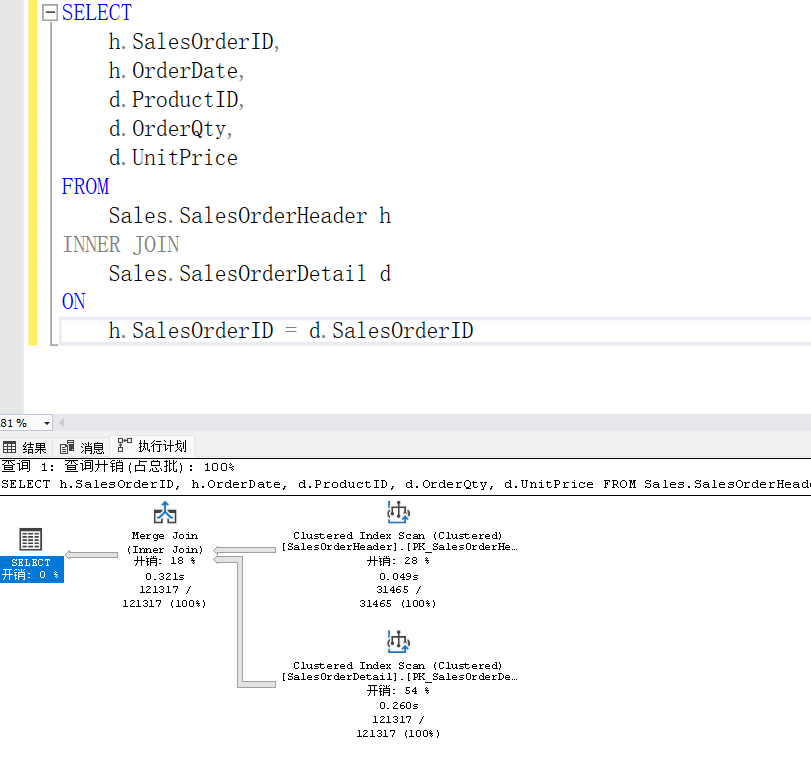Select the blue SELECT 开销: 0 % label
Viewport: 811px width, 759px height.
click(x=31, y=569)
